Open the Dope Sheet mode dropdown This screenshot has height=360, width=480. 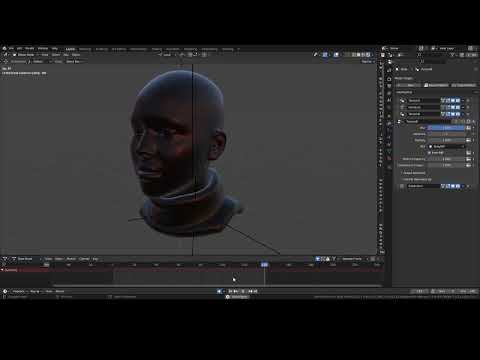point(27,259)
